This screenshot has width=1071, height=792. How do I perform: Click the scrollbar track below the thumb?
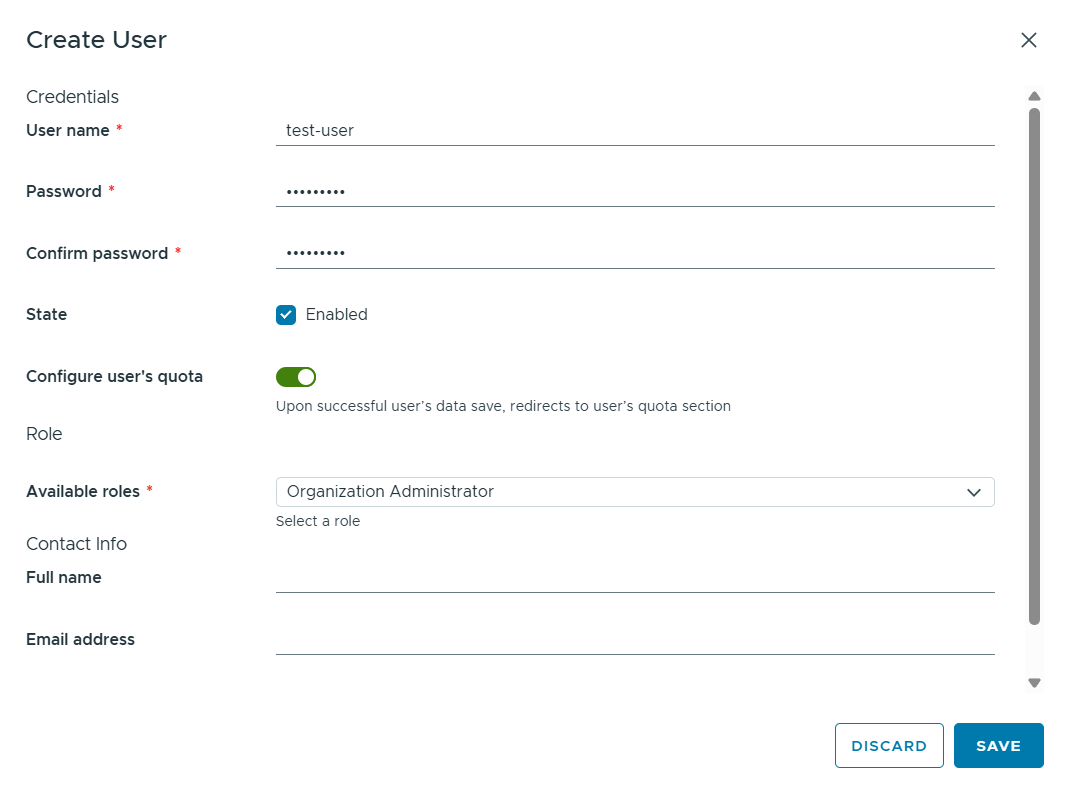pyautogui.click(x=1034, y=650)
